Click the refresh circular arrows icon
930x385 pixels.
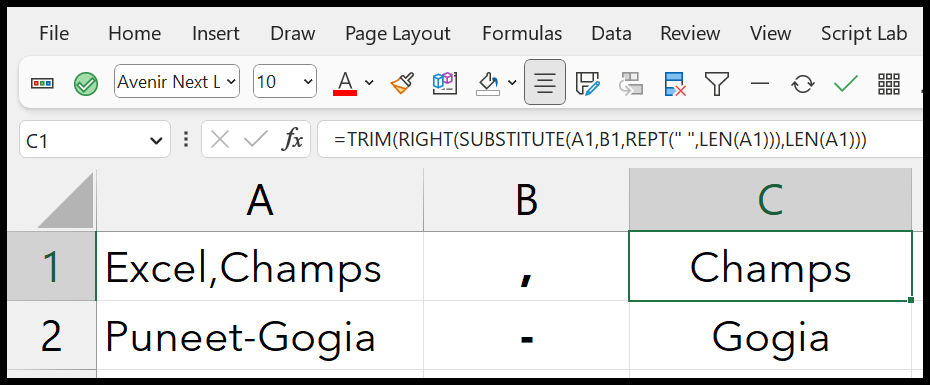tap(802, 84)
